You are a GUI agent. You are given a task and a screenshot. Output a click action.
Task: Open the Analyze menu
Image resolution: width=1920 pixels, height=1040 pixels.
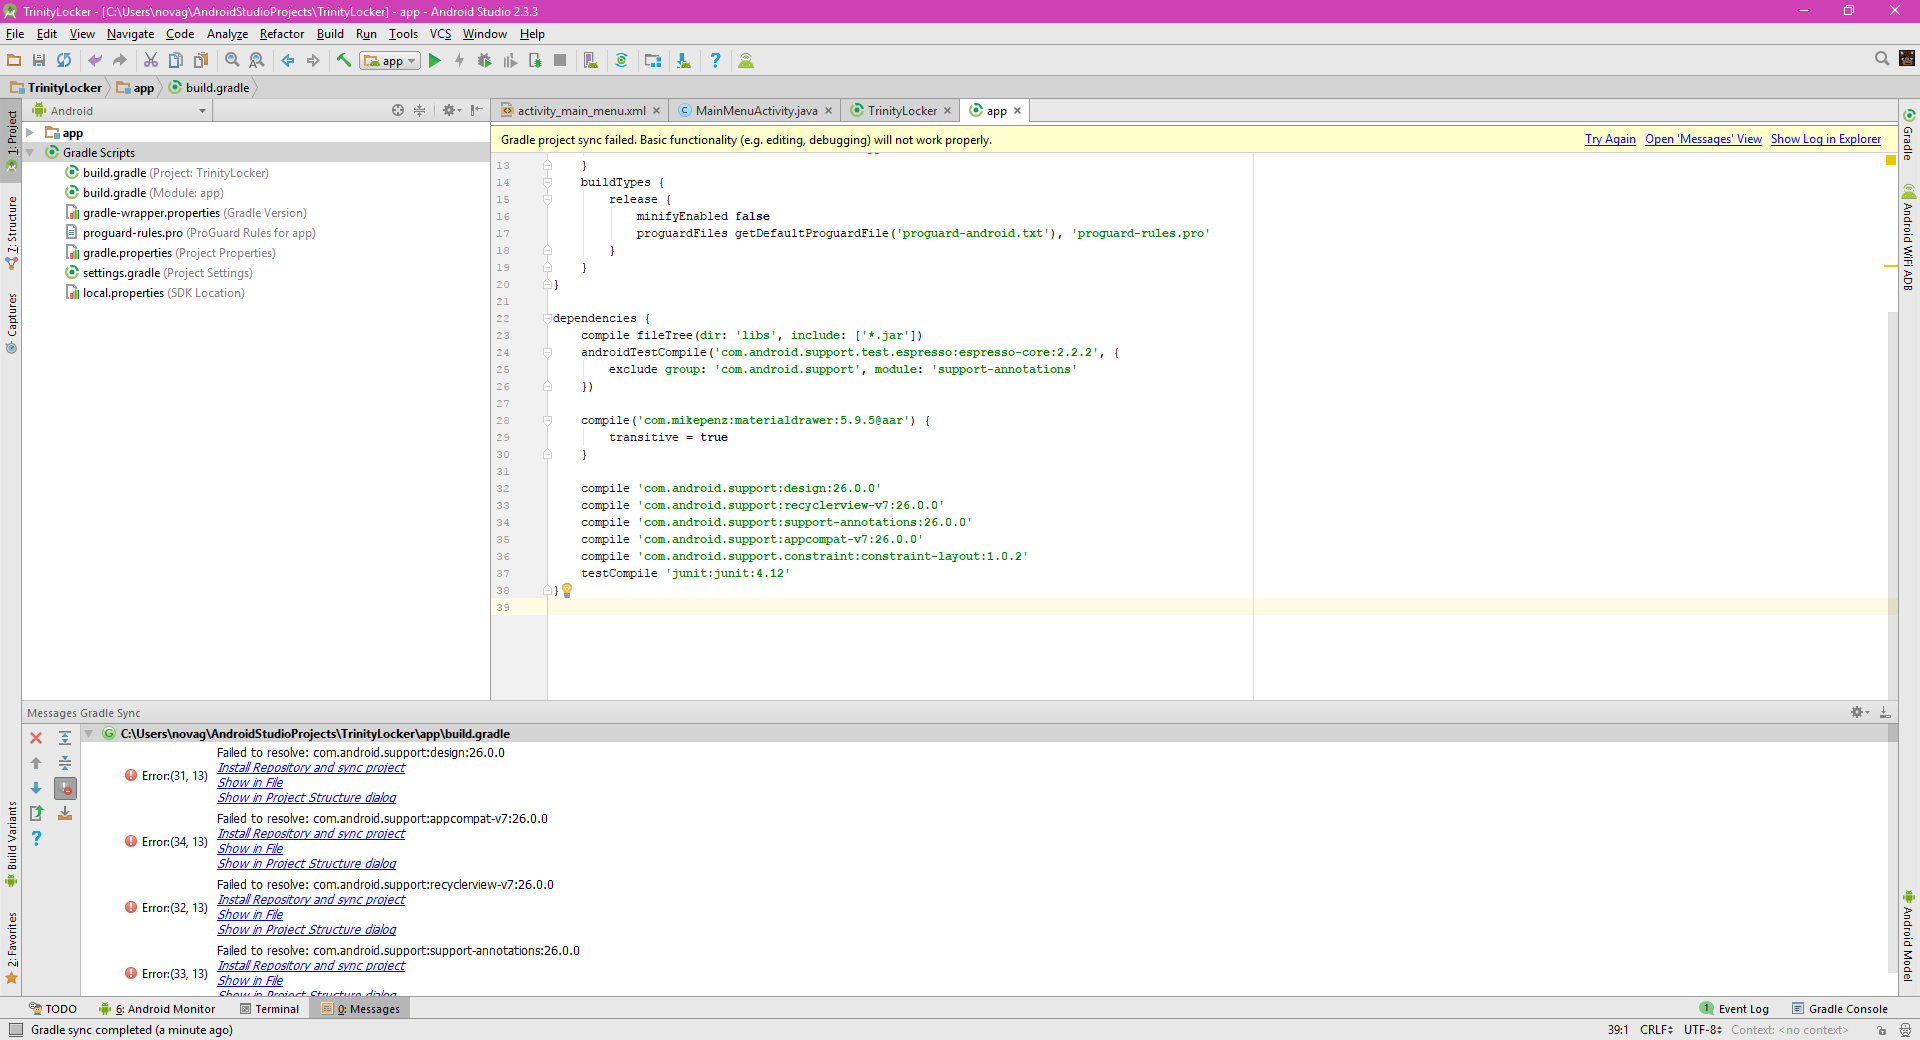coord(227,34)
